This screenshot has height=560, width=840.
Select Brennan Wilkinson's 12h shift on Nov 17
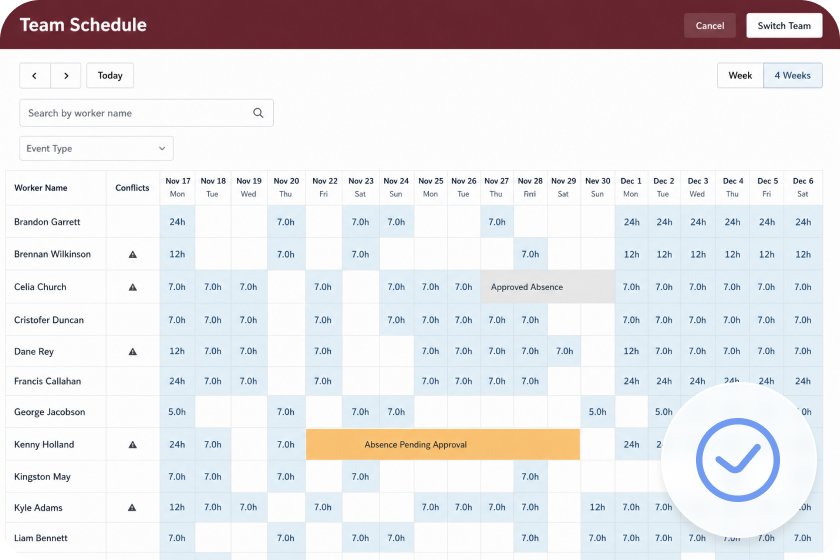(177, 254)
